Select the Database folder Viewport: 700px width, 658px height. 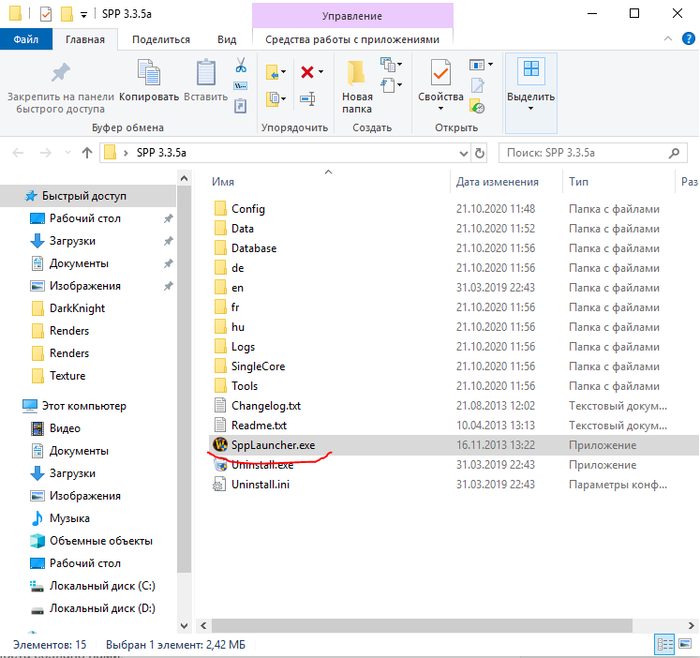(254, 248)
